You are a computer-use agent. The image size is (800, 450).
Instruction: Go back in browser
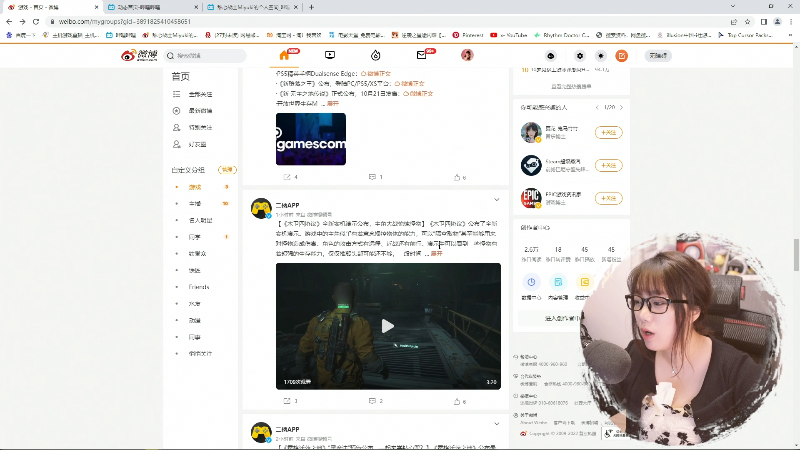(9, 21)
